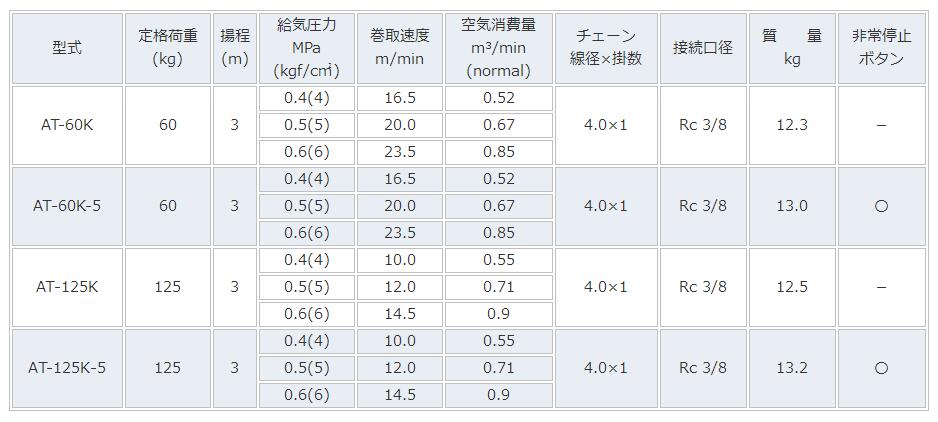This screenshot has height=422, width=938.
Task: Select the 巻取速度 m/min header
Action: 400,48
